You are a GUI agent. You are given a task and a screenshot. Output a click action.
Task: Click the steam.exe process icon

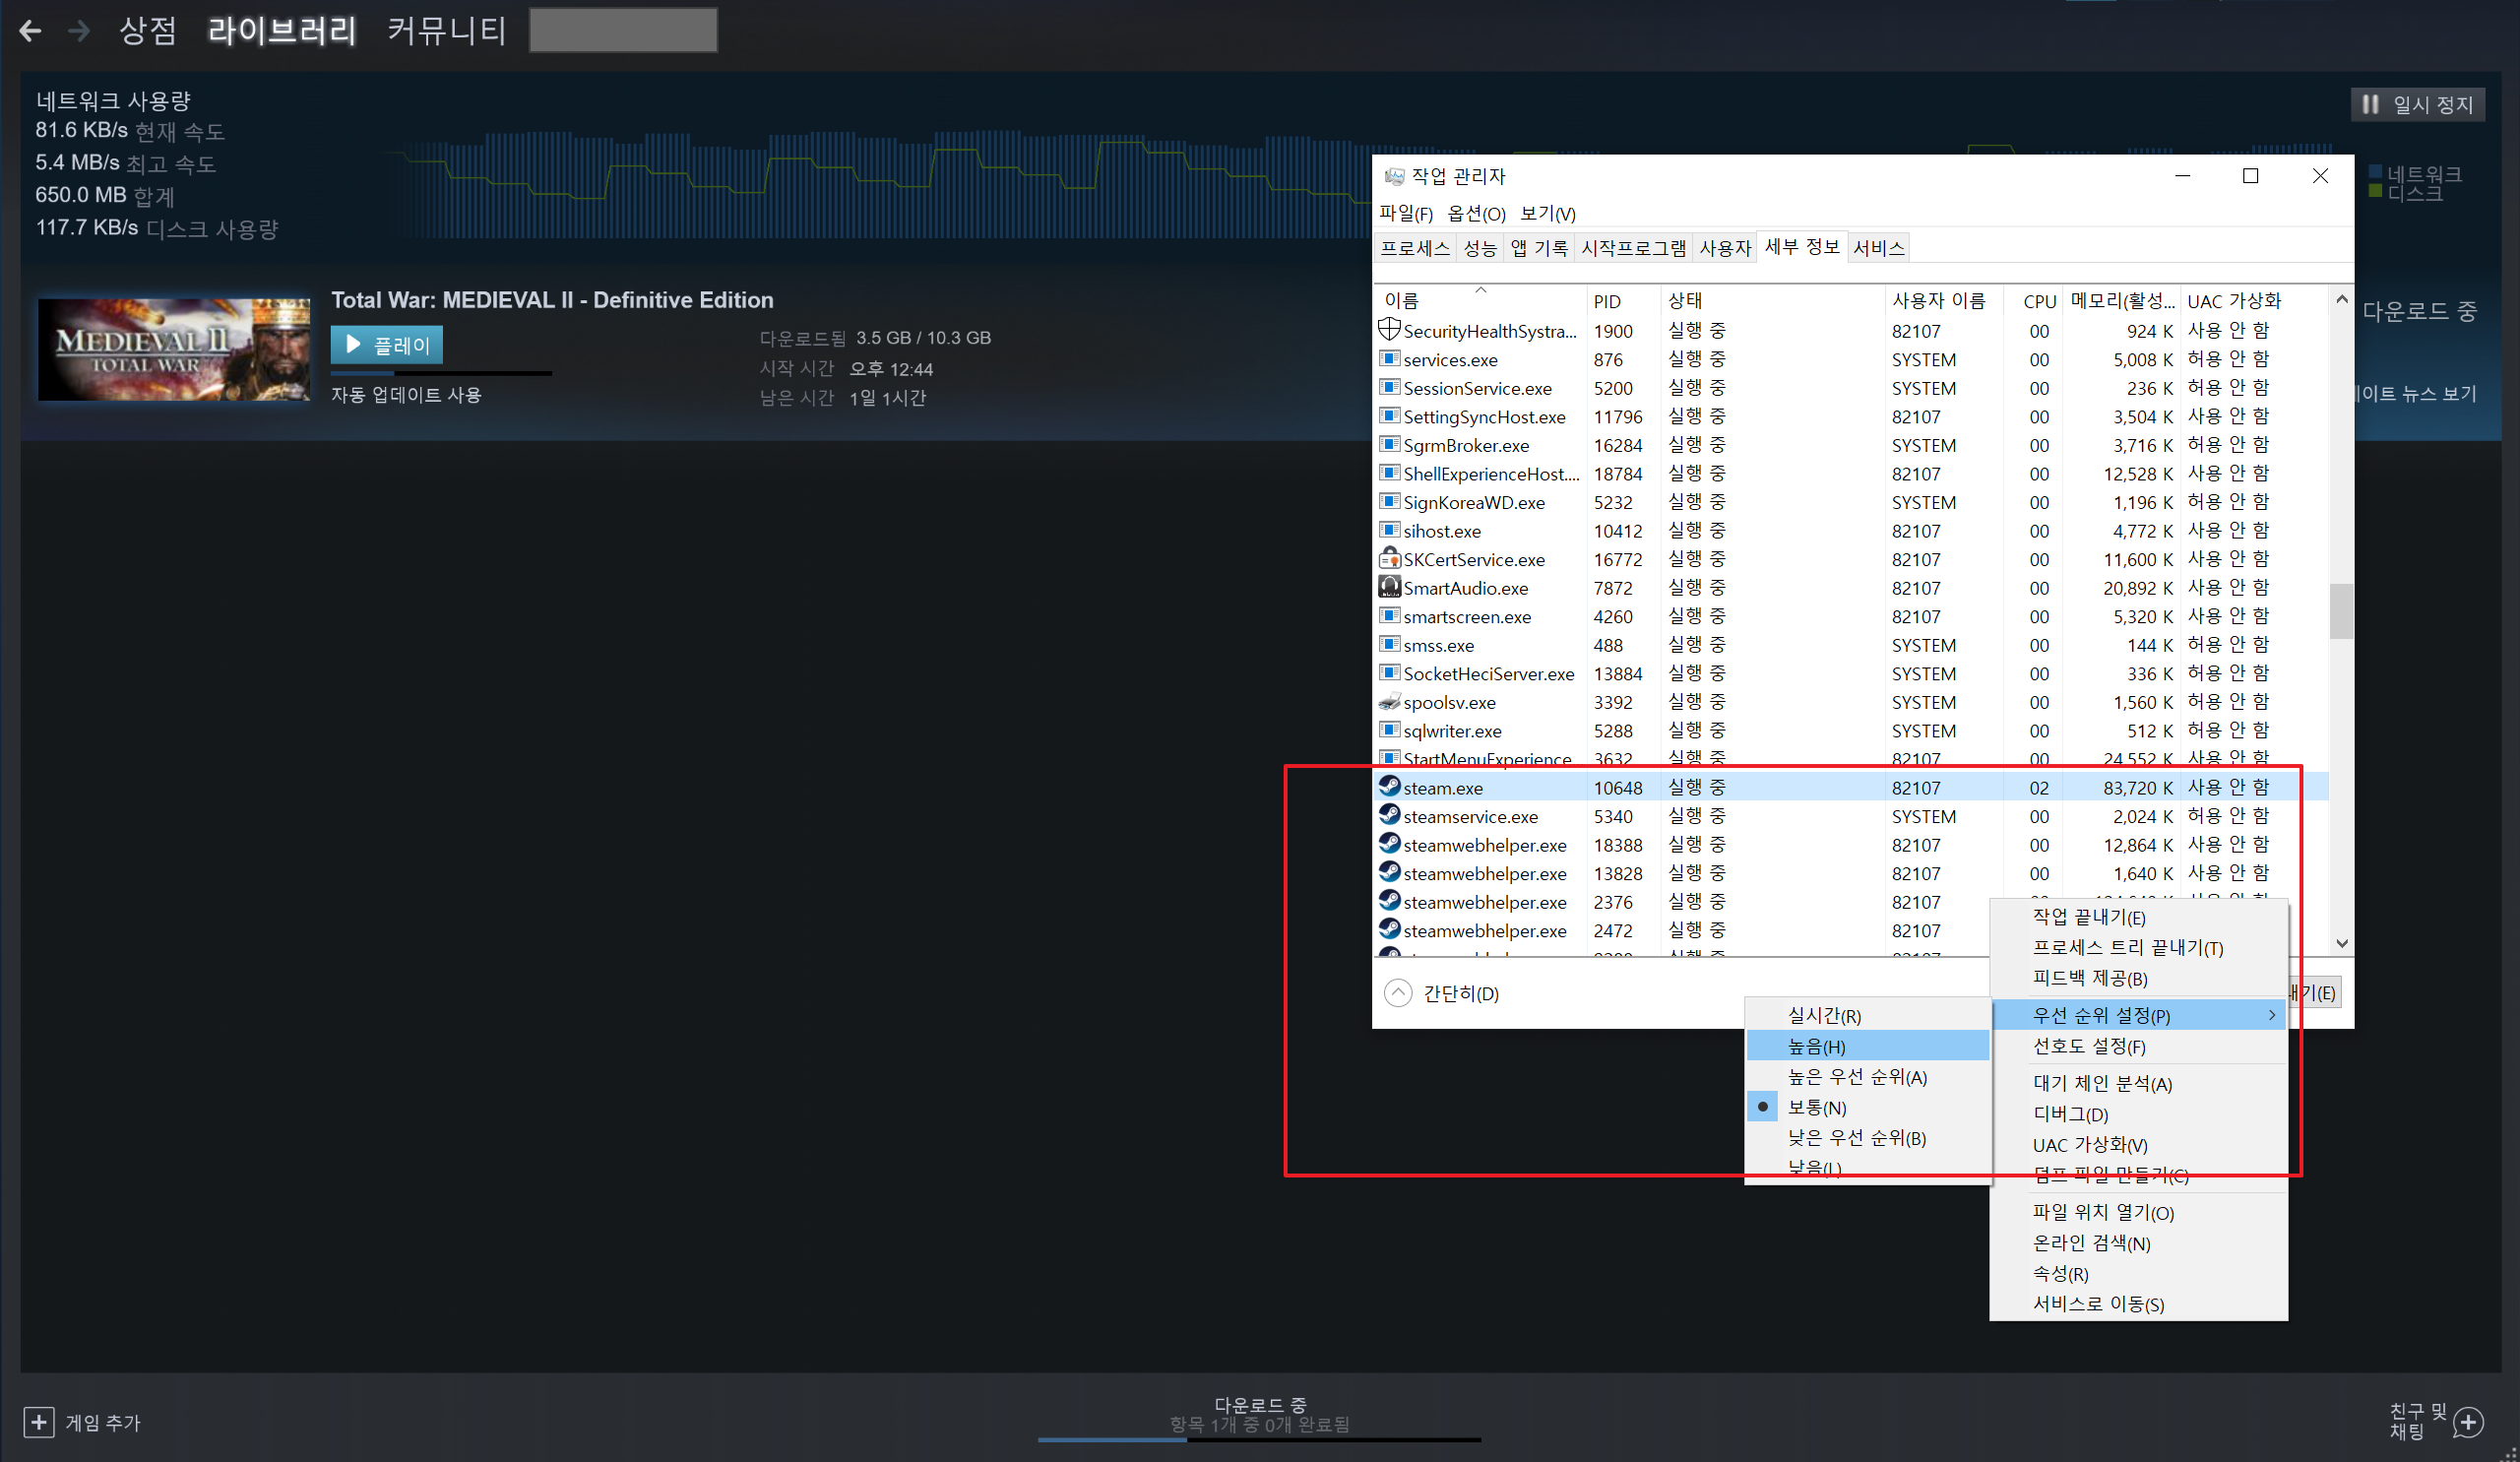[x=1389, y=787]
